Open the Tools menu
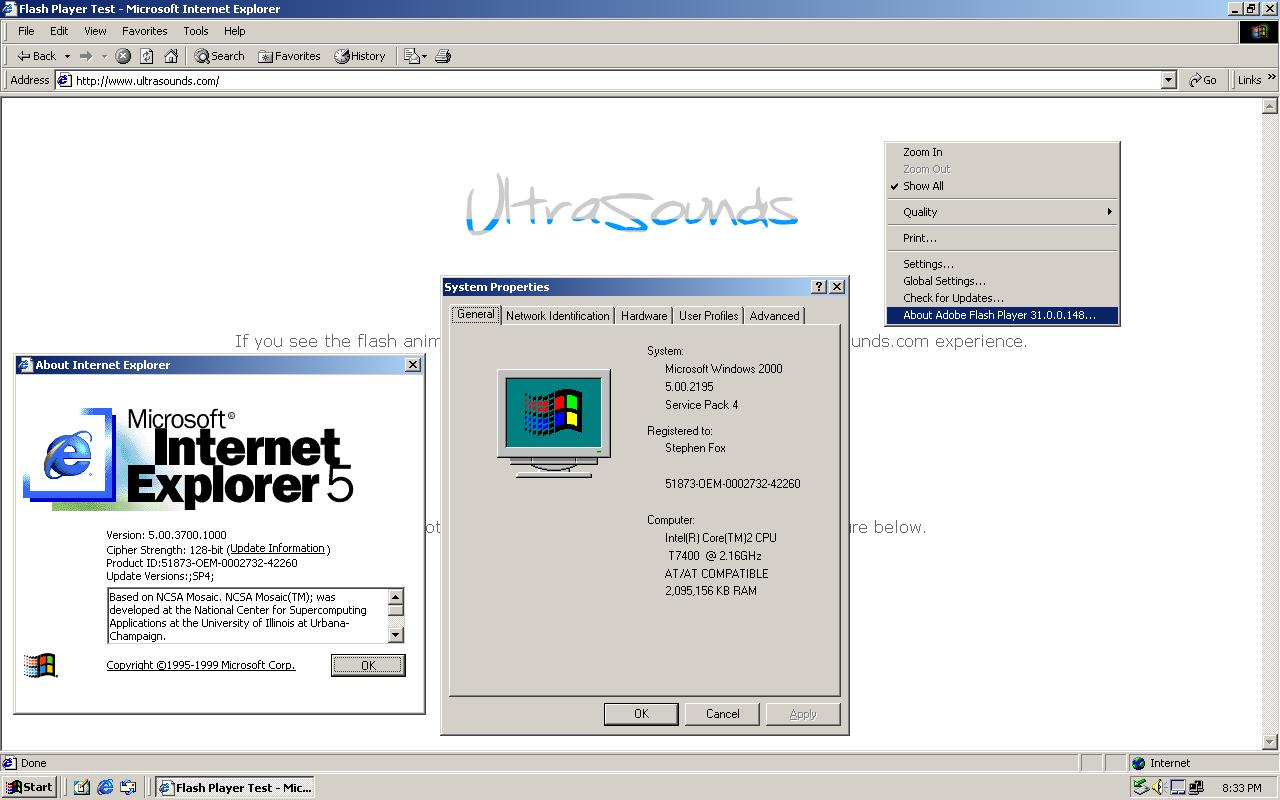The width and height of the screenshot is (1280, 800). tap(196, 31)
